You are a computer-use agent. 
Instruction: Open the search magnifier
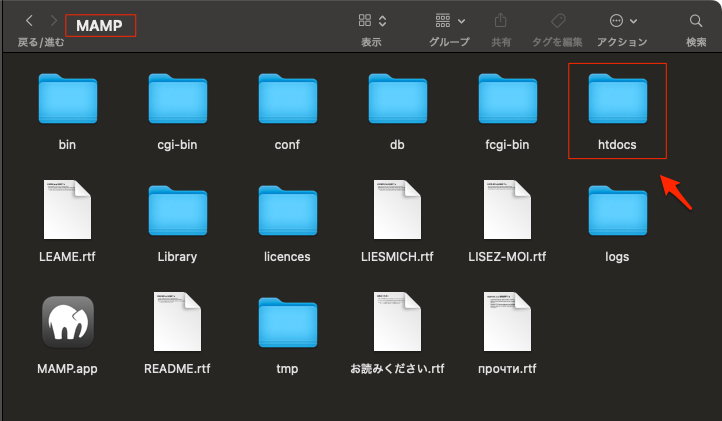pyautogui.click(x=696, y=21)
